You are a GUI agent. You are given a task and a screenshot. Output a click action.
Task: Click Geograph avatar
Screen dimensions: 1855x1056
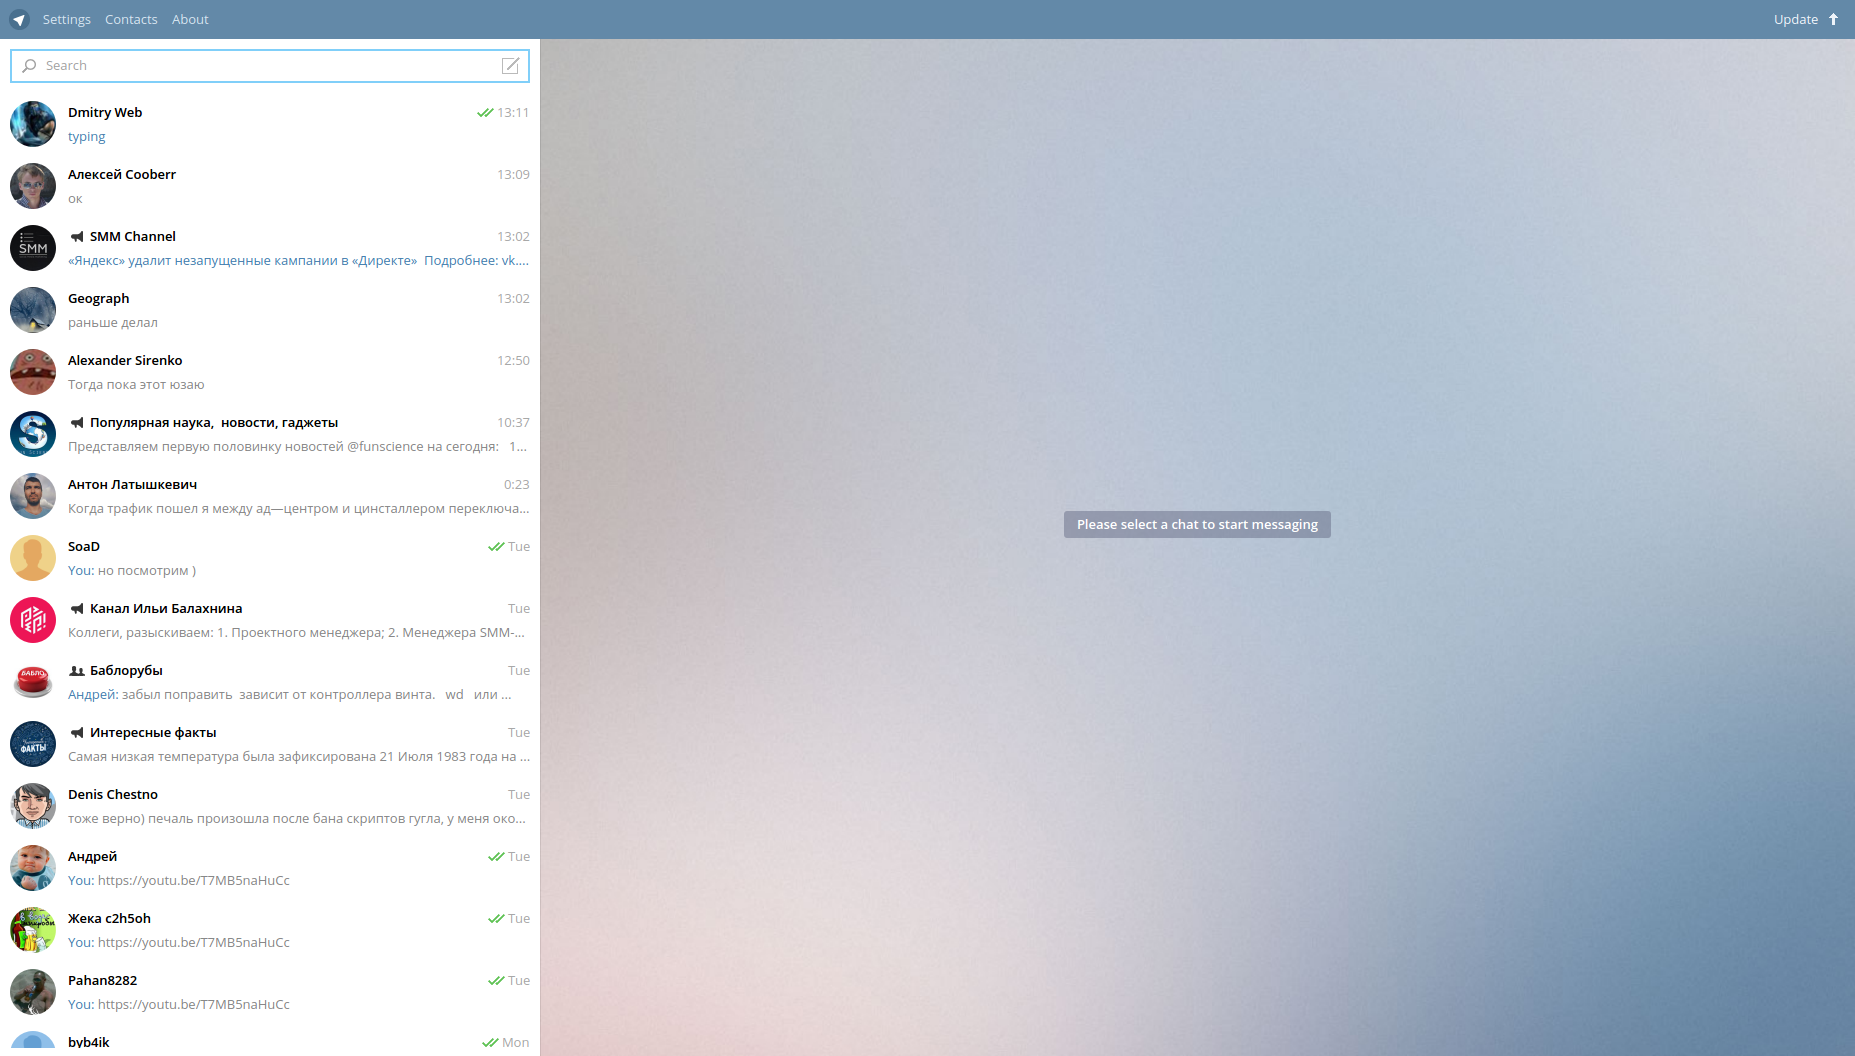pyautogui.click(x=33, y=310)
